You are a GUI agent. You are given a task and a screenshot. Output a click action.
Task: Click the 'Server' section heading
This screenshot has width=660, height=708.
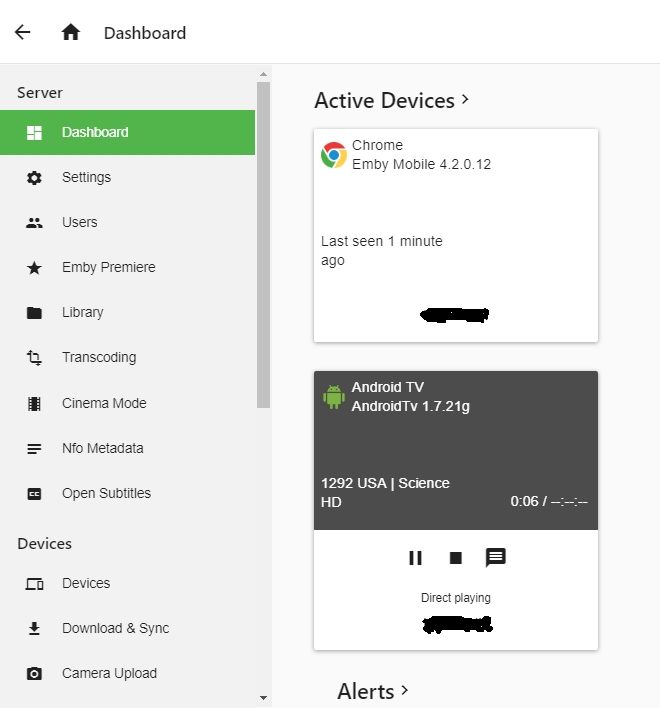(x=40, y=93)
